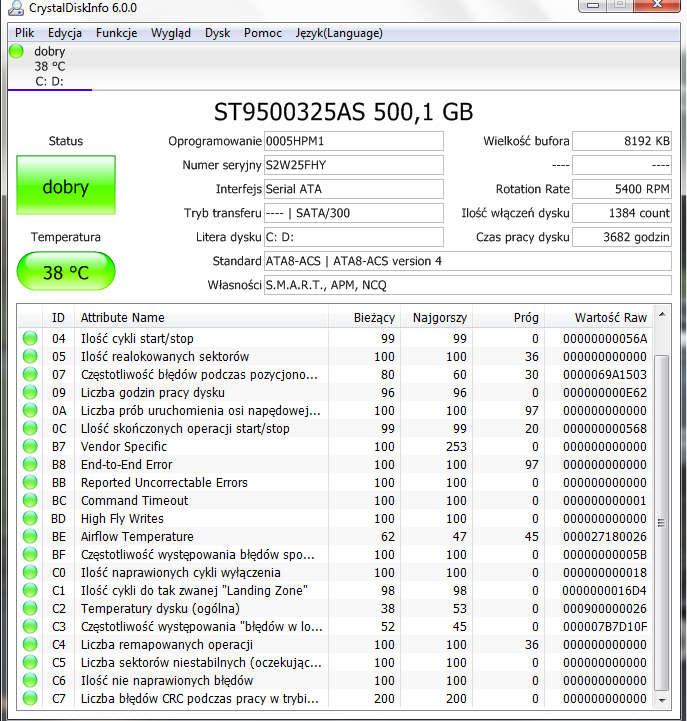Click status icon for Reported Uncorrectable Errors
The image size is (687, 721).
[x=30, y=482]
